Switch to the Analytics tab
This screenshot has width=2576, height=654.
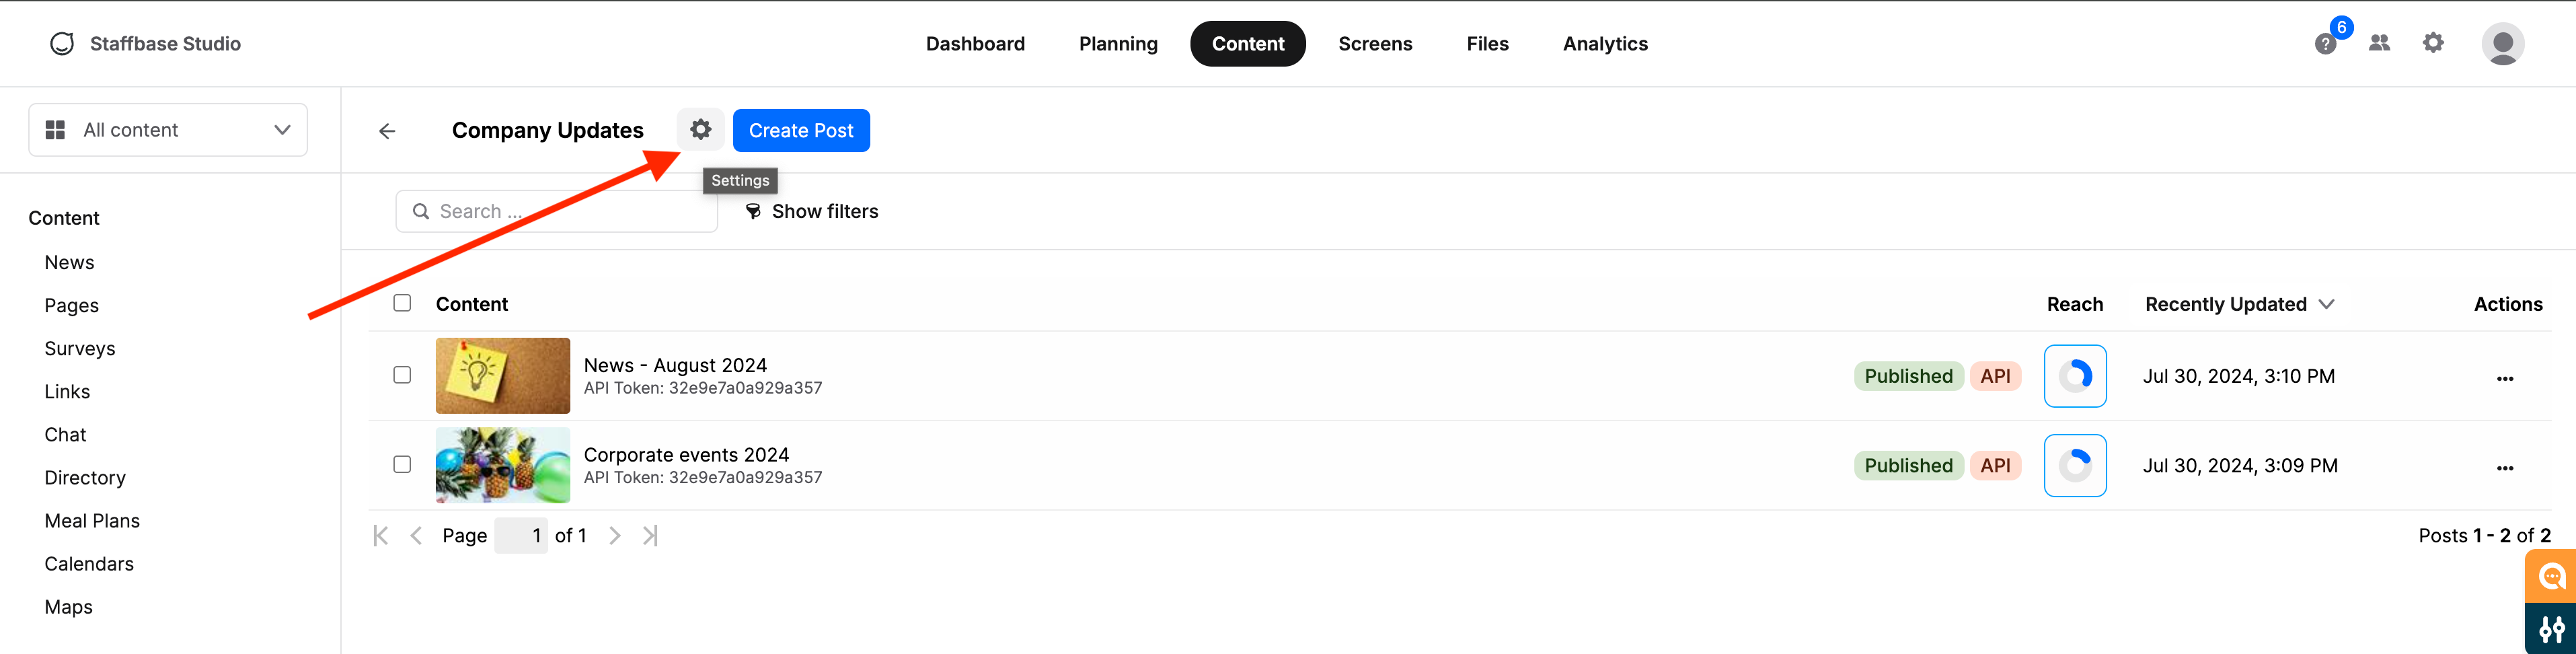point(1605,44)
